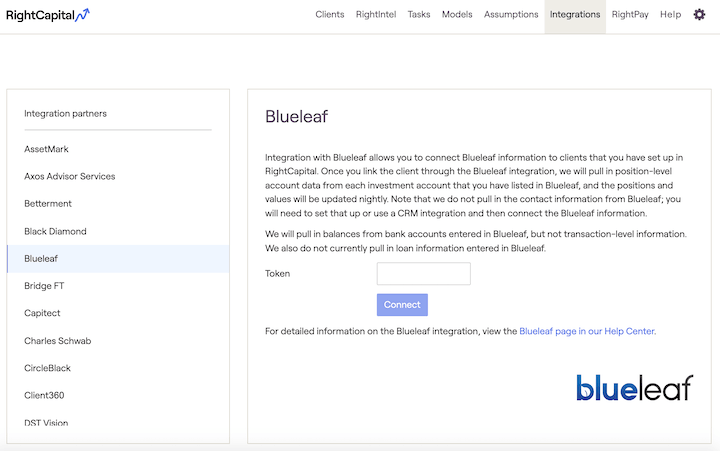Open the Clients tab
This screenshot has width=720, height=451.
(x=330, y=15)
